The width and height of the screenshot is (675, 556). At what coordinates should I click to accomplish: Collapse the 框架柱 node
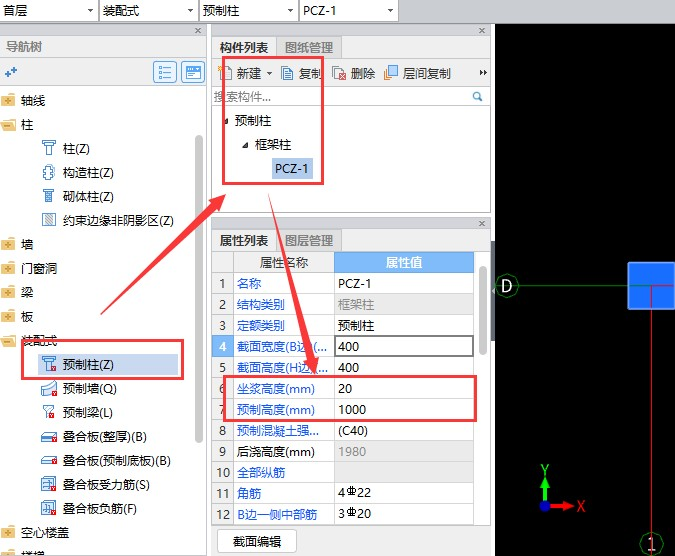tap(245, 145)
